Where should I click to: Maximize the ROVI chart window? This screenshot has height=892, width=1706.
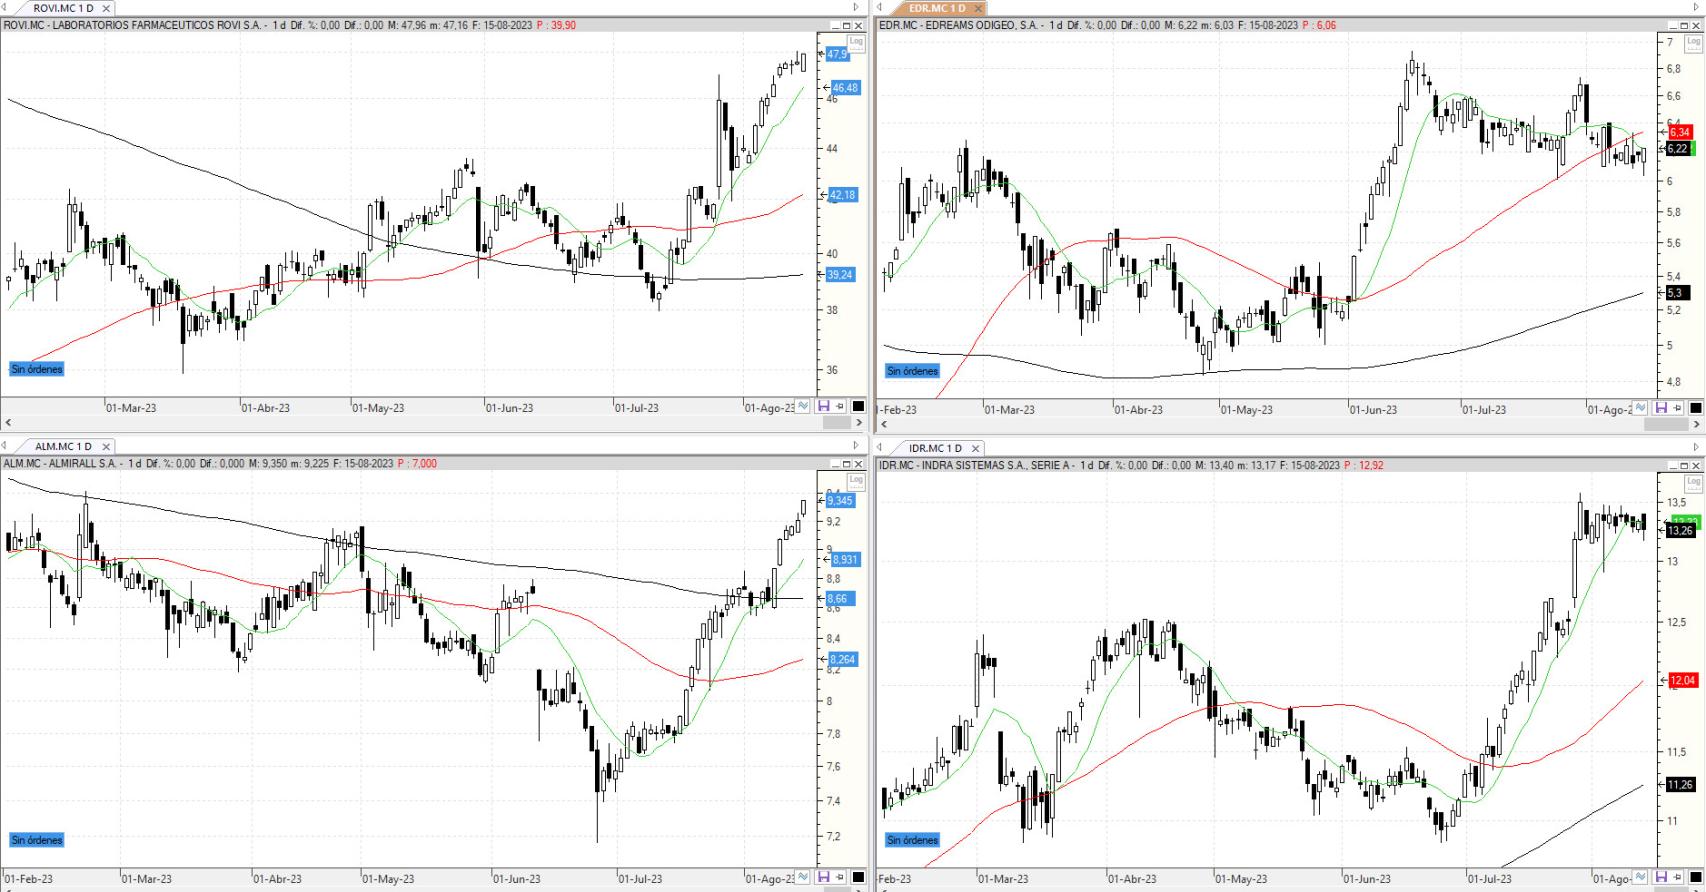pyautogui.click(x=846, y=25)
